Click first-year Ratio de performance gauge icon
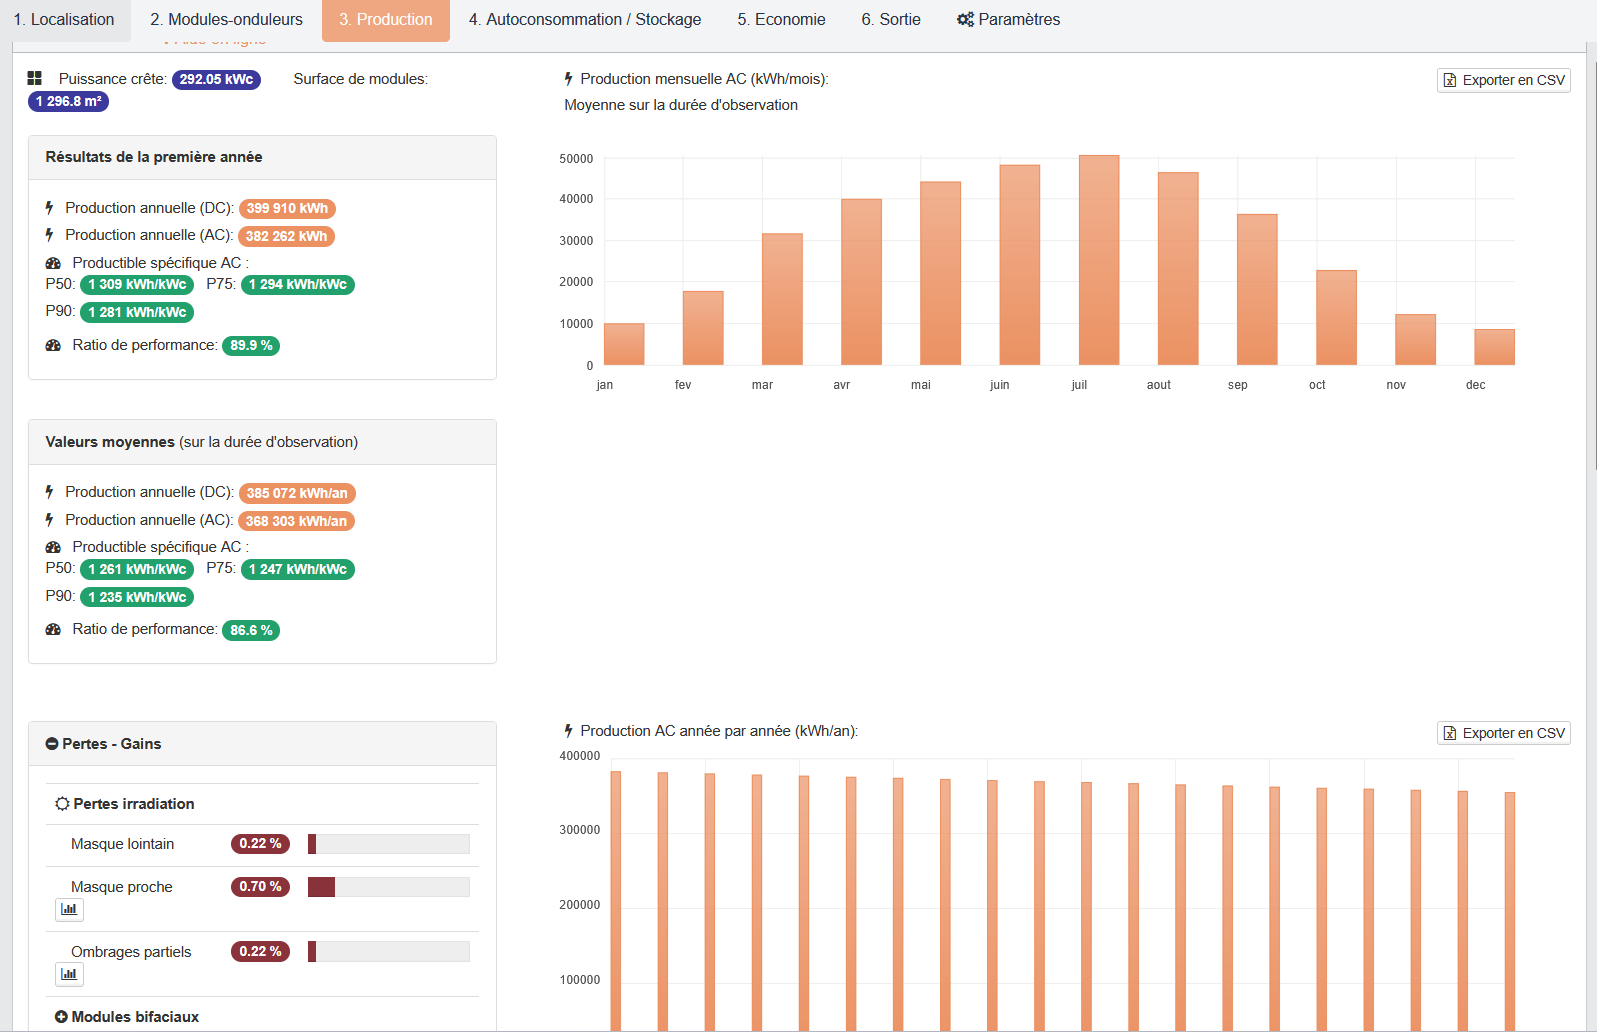The width and height of the screenshot is (1597, 1032). point(54,346)
